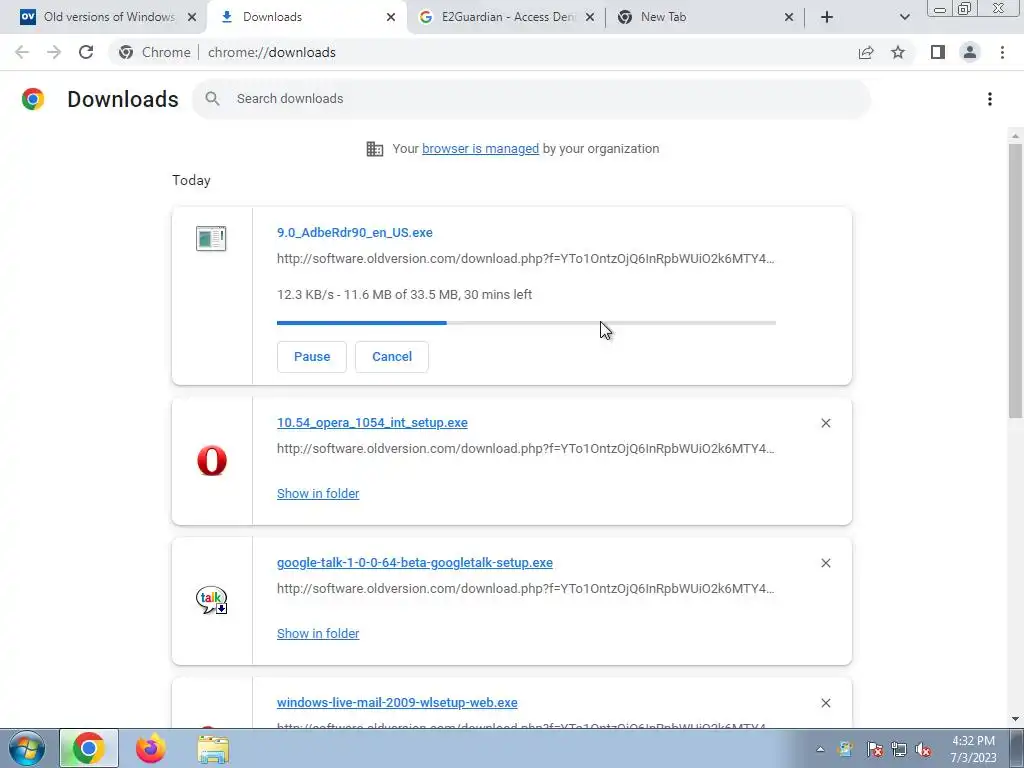The height and width of the screenshot is (768, 1024).
Task: Launch Firefox from the taskbar
Action: 151,748
